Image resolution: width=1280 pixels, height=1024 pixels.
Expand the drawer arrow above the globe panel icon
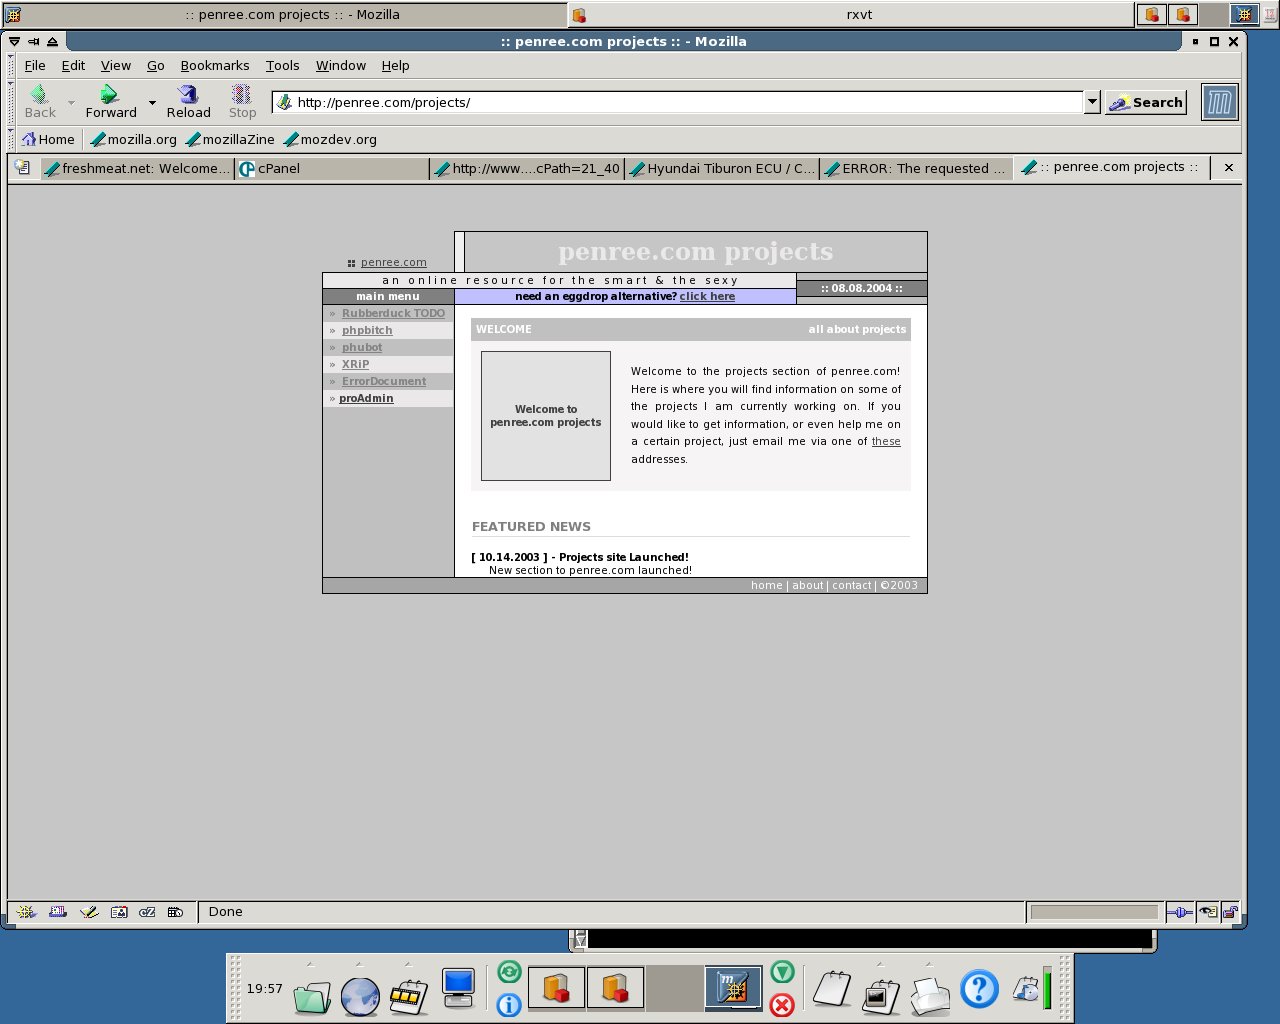(358, 965)
